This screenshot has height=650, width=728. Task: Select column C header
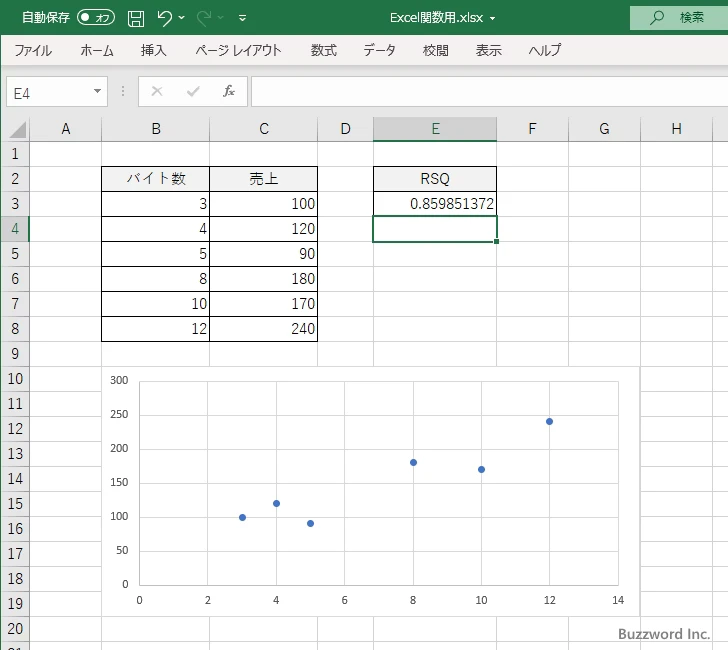pyautogui.click(x=264, y=129)
